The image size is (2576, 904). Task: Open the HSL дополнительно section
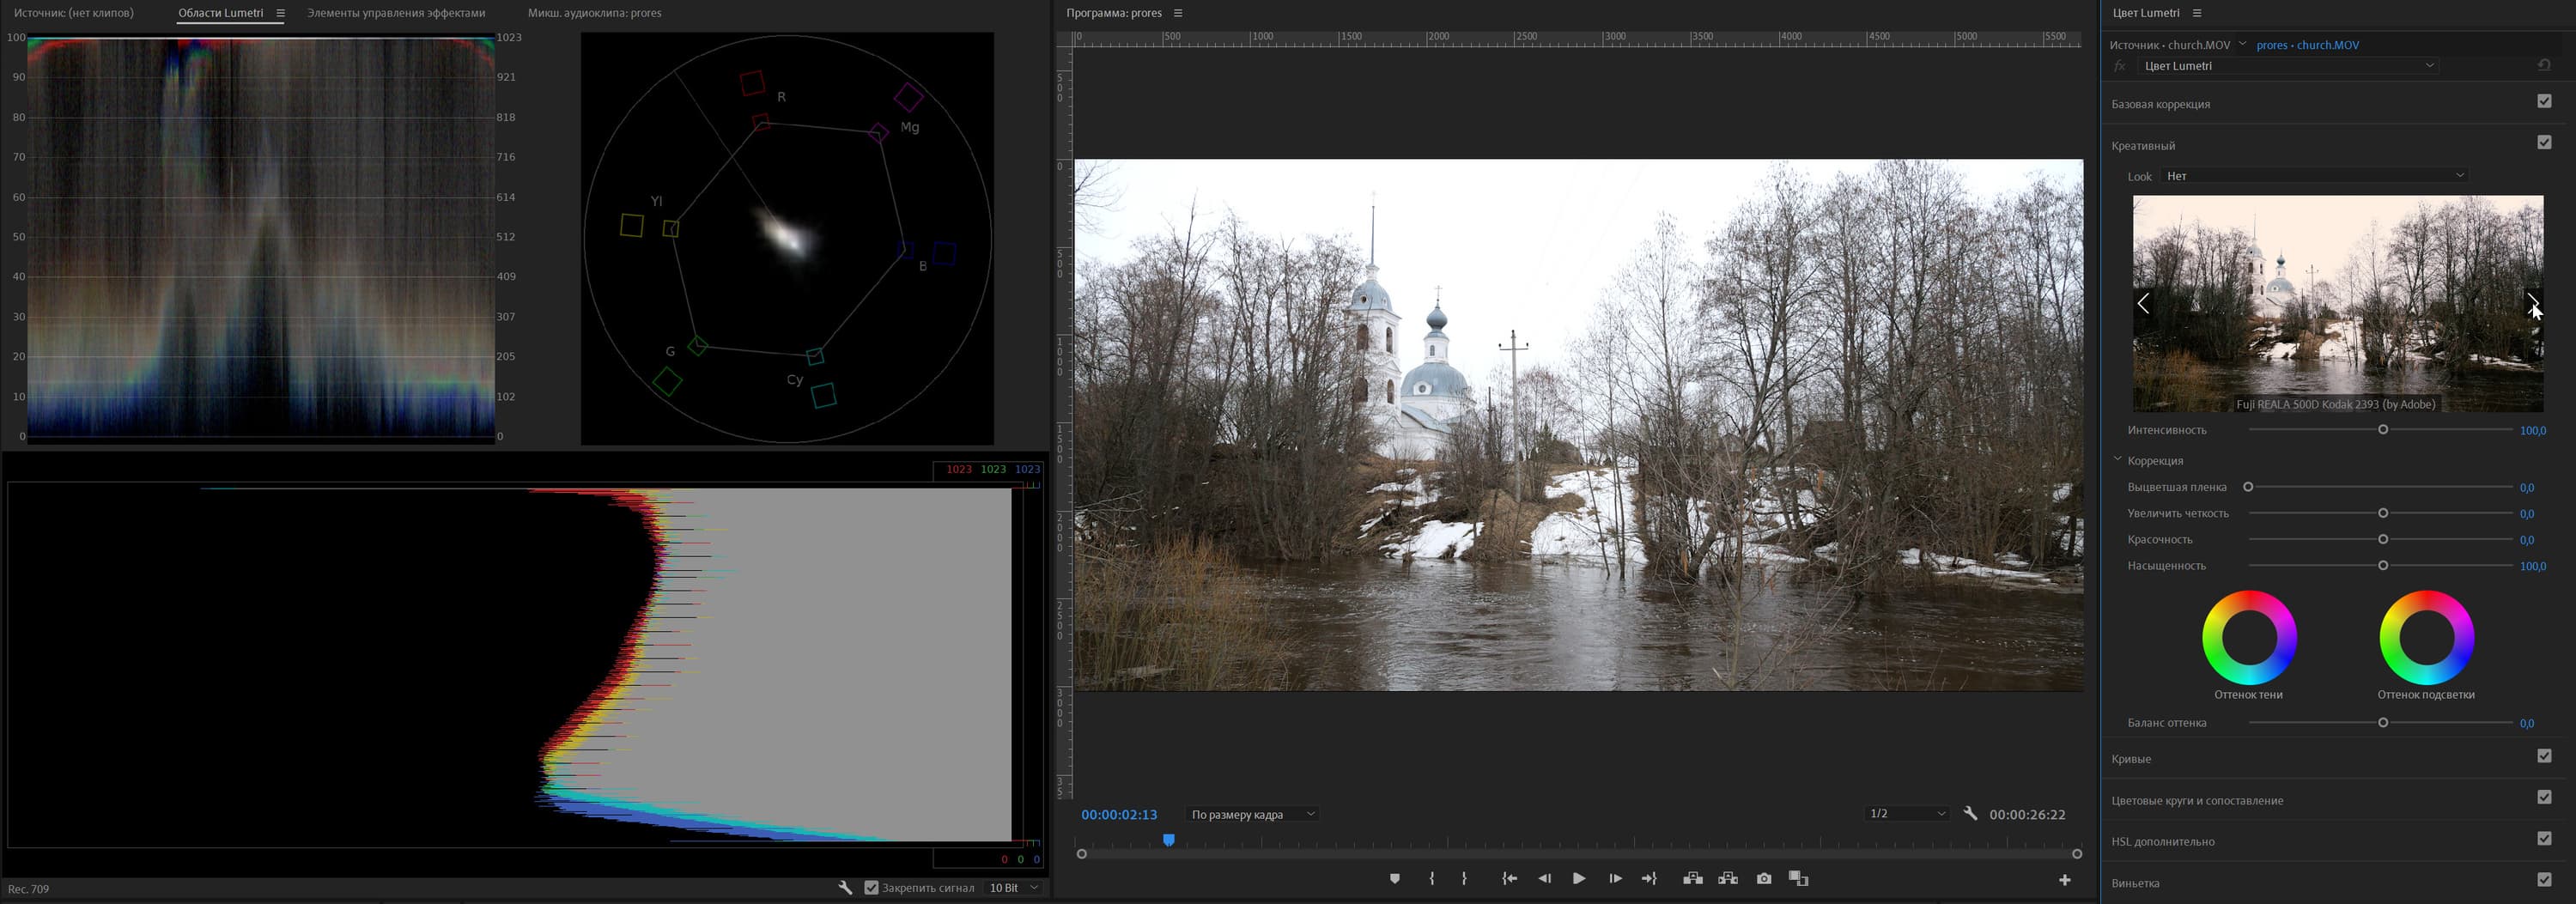click(x=2162, y=842)
